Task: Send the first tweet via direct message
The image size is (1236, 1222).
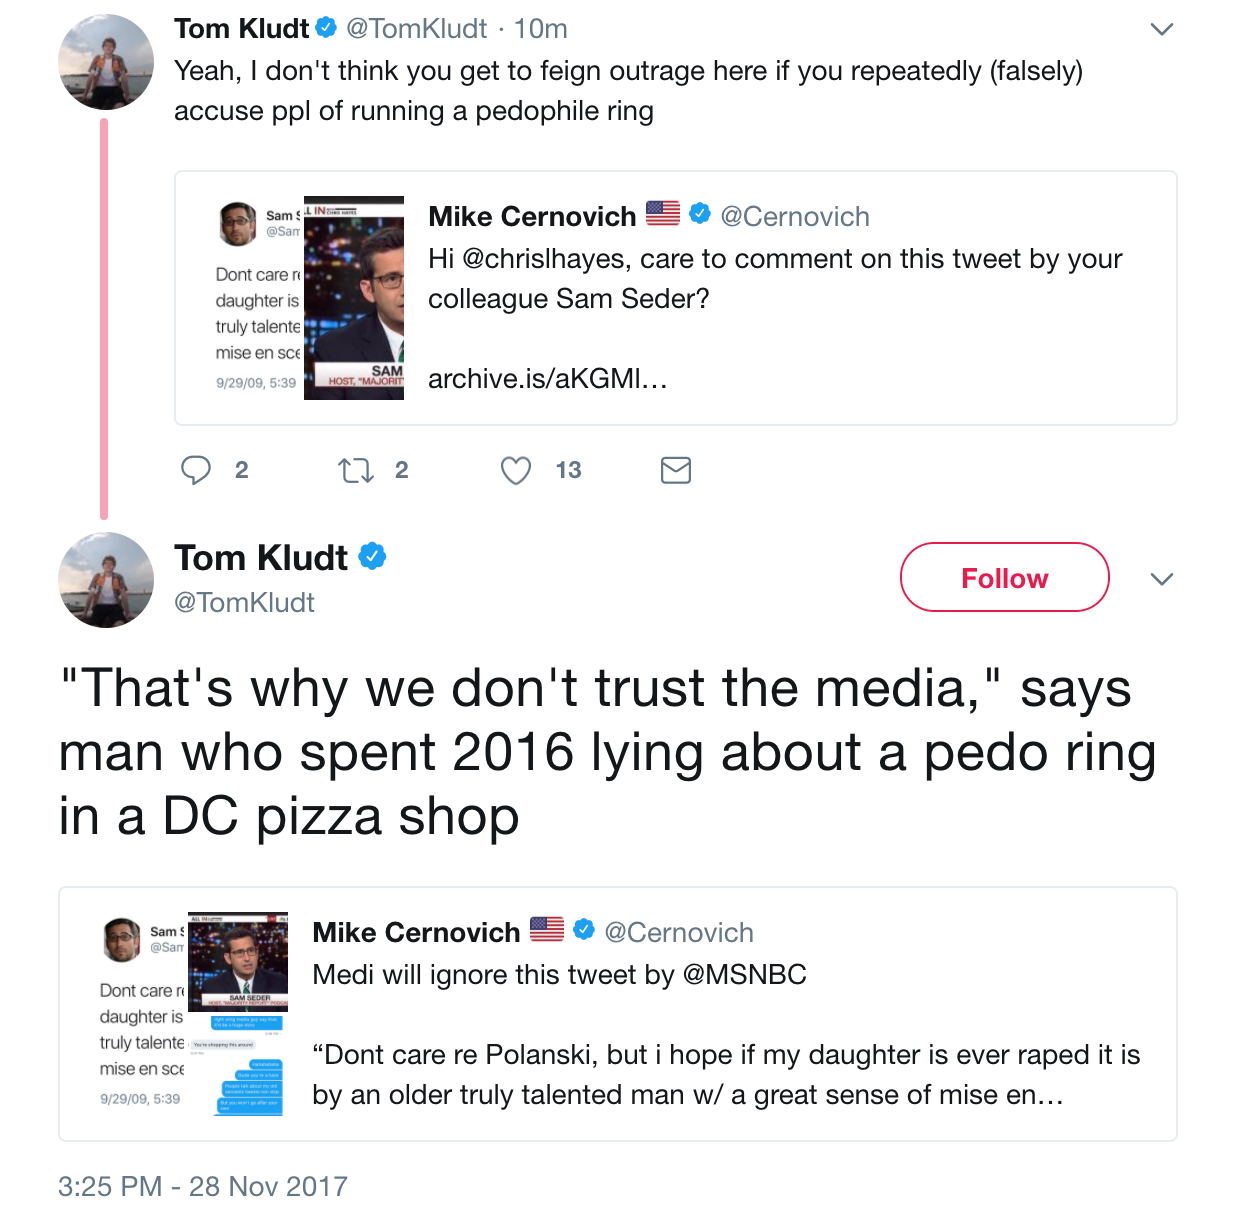Action: click(676, 470)
